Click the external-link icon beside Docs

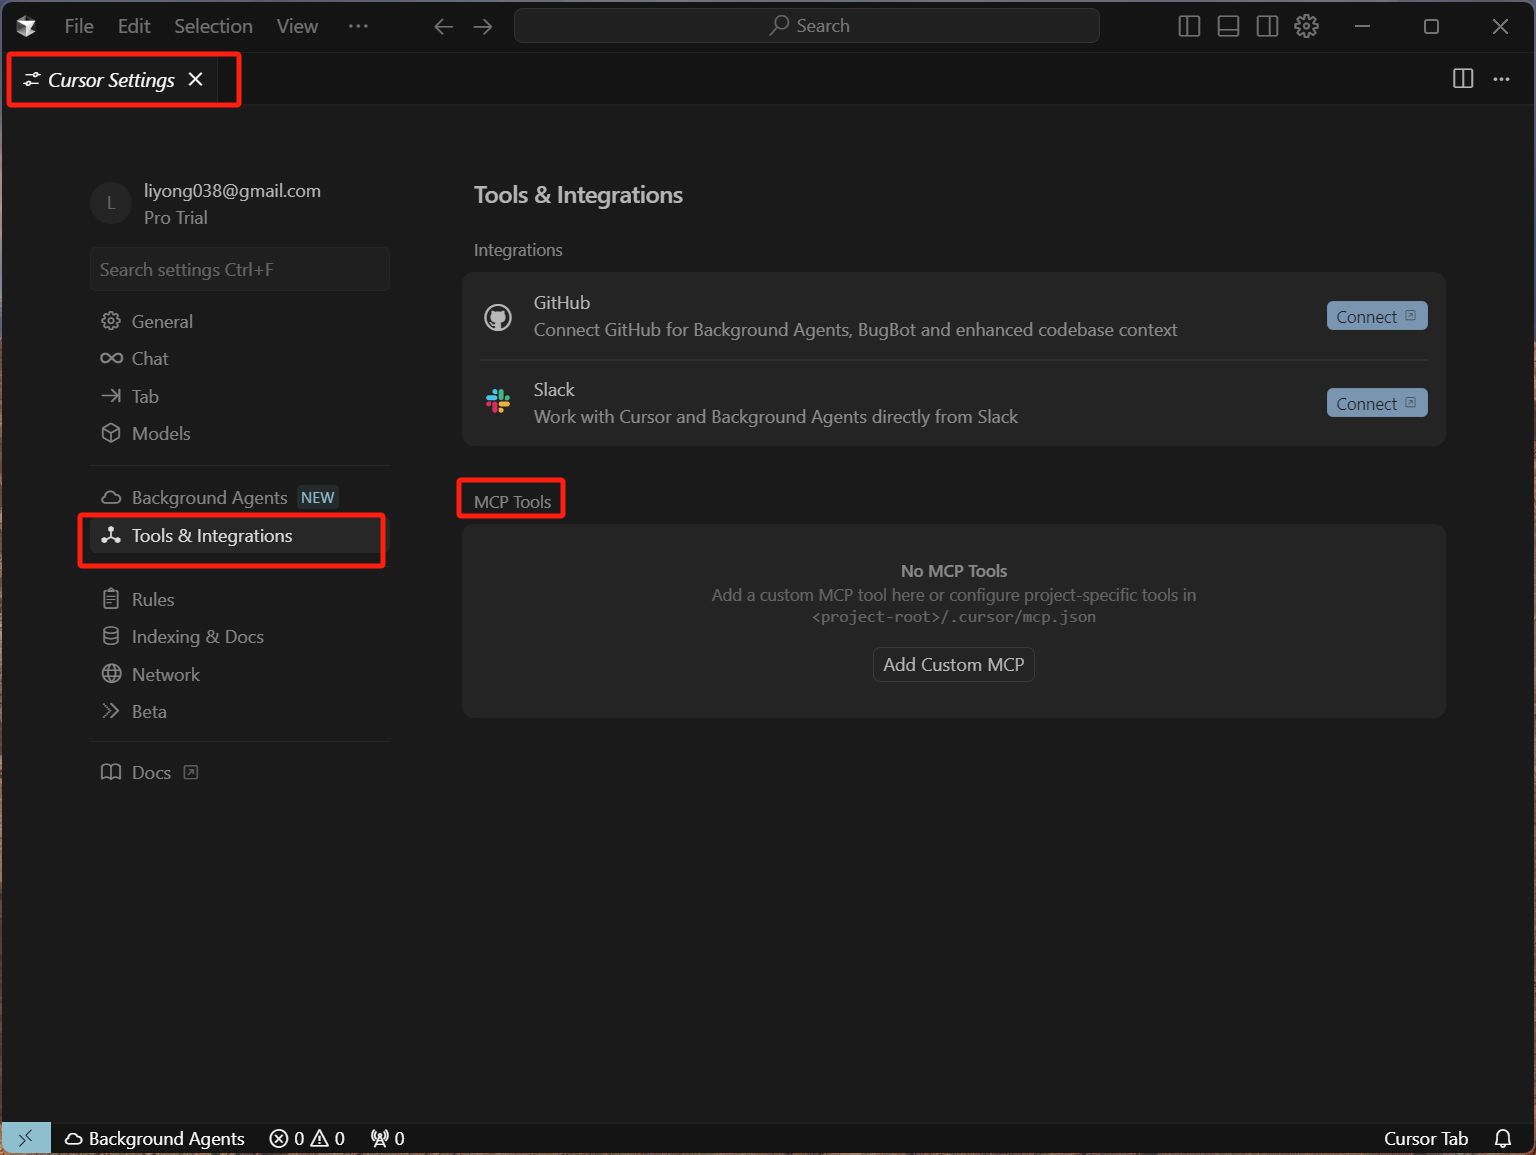point(191,772)
